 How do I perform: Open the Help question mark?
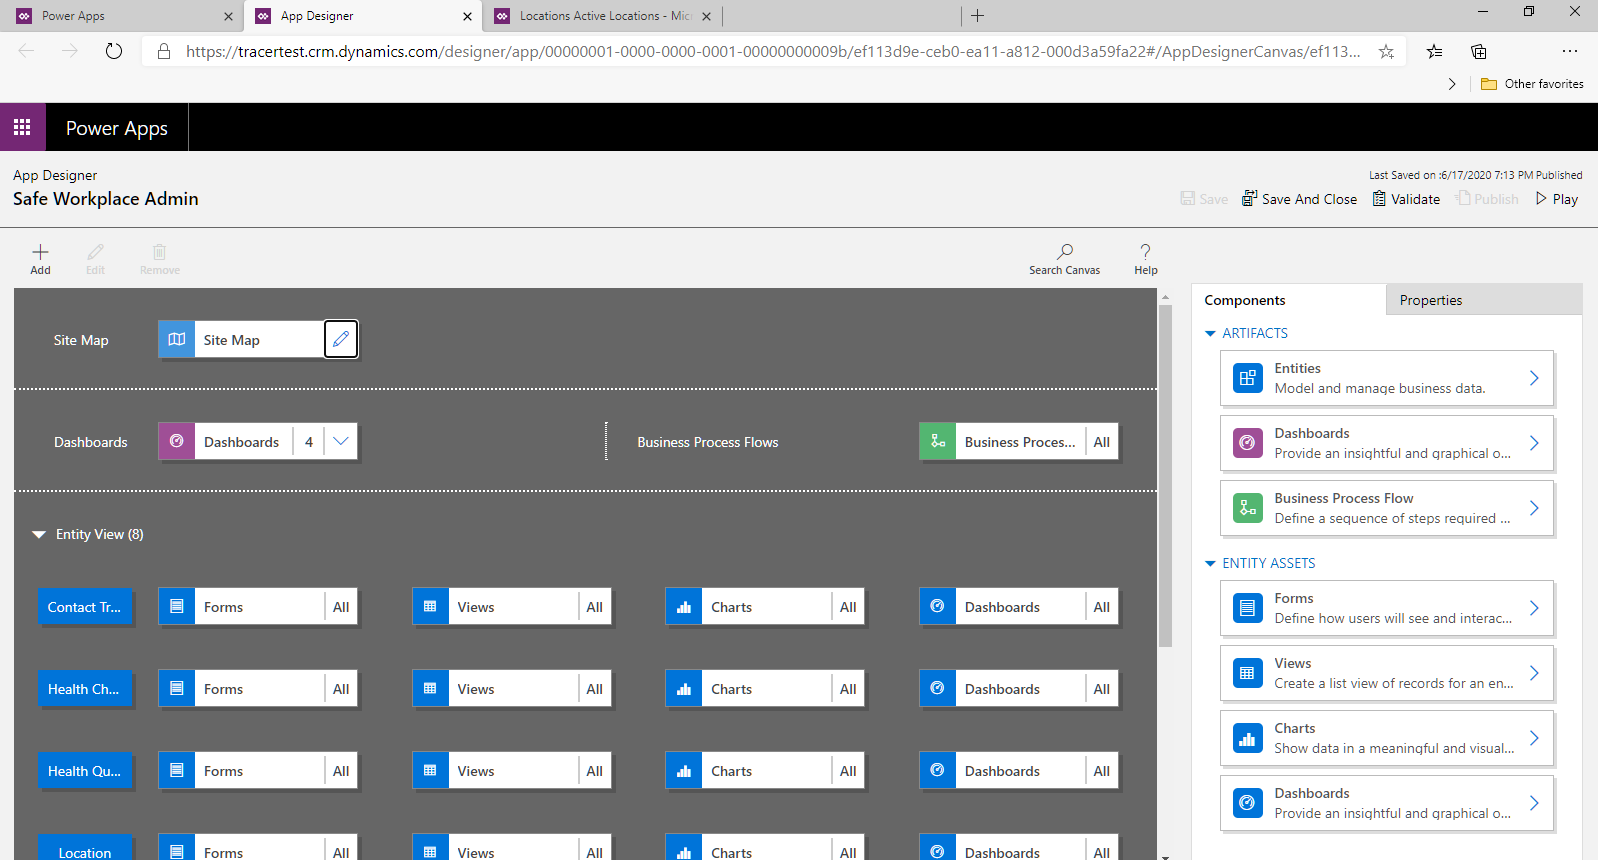(1146, 252)
